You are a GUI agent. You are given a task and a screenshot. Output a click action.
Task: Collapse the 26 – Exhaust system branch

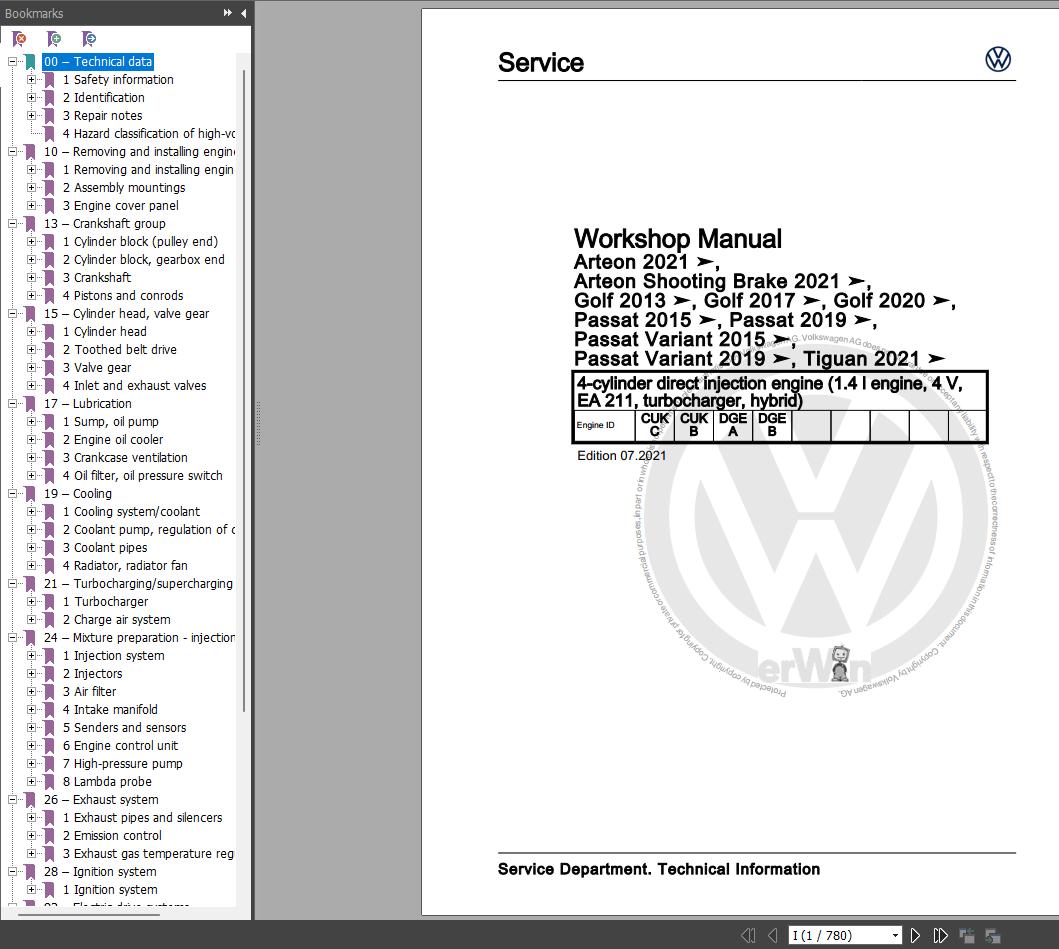(x=12, y=800)
